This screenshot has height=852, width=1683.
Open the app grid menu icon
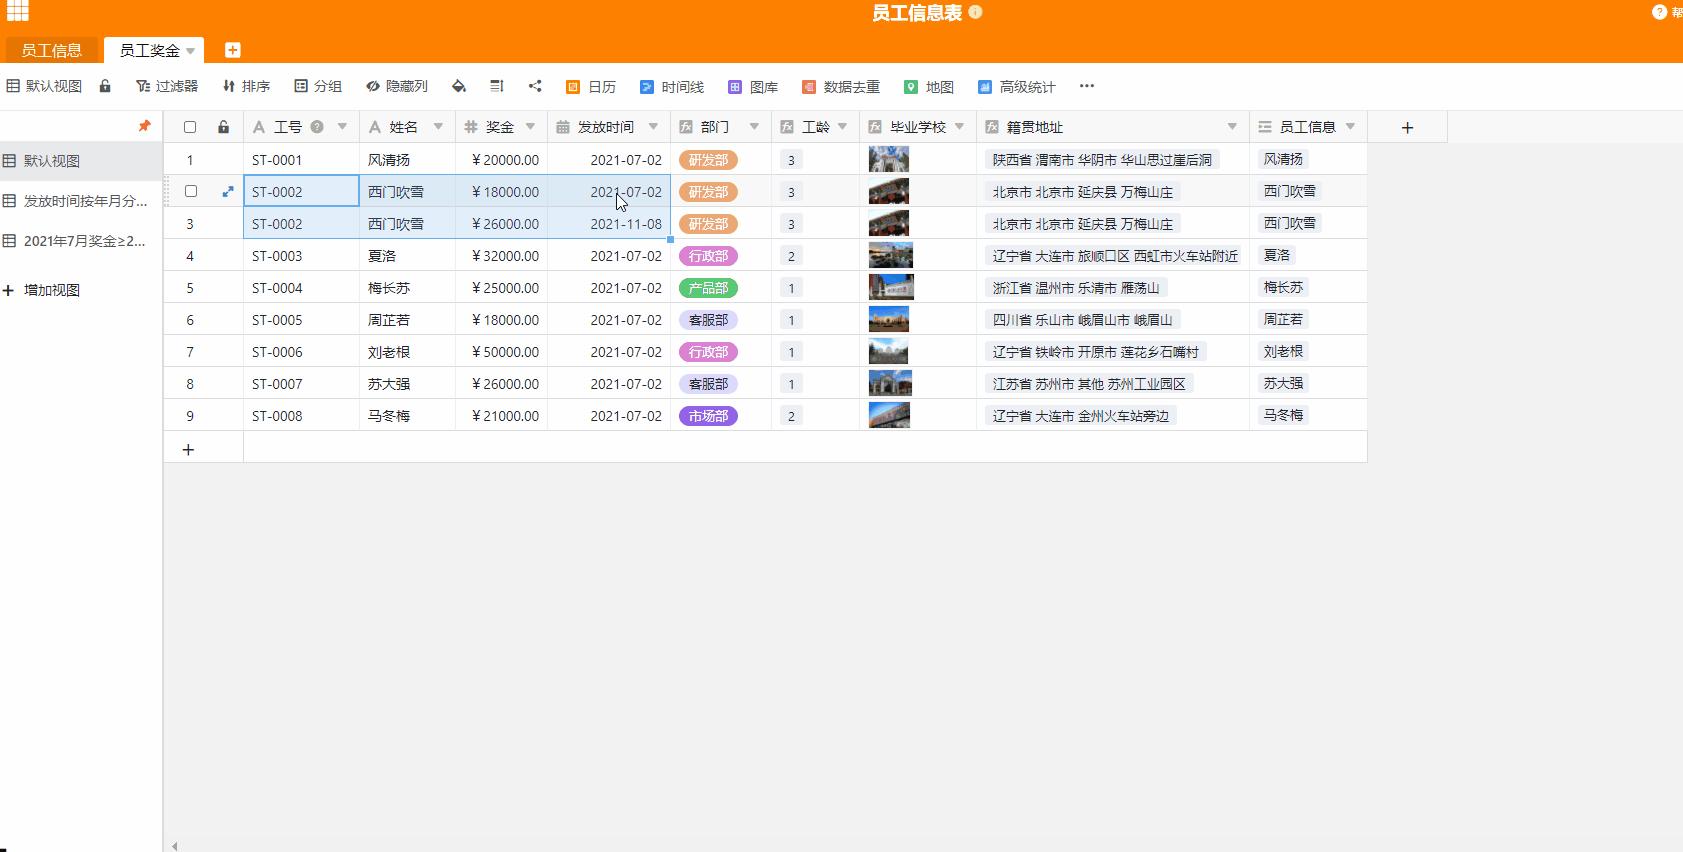(x=18, y=12)
